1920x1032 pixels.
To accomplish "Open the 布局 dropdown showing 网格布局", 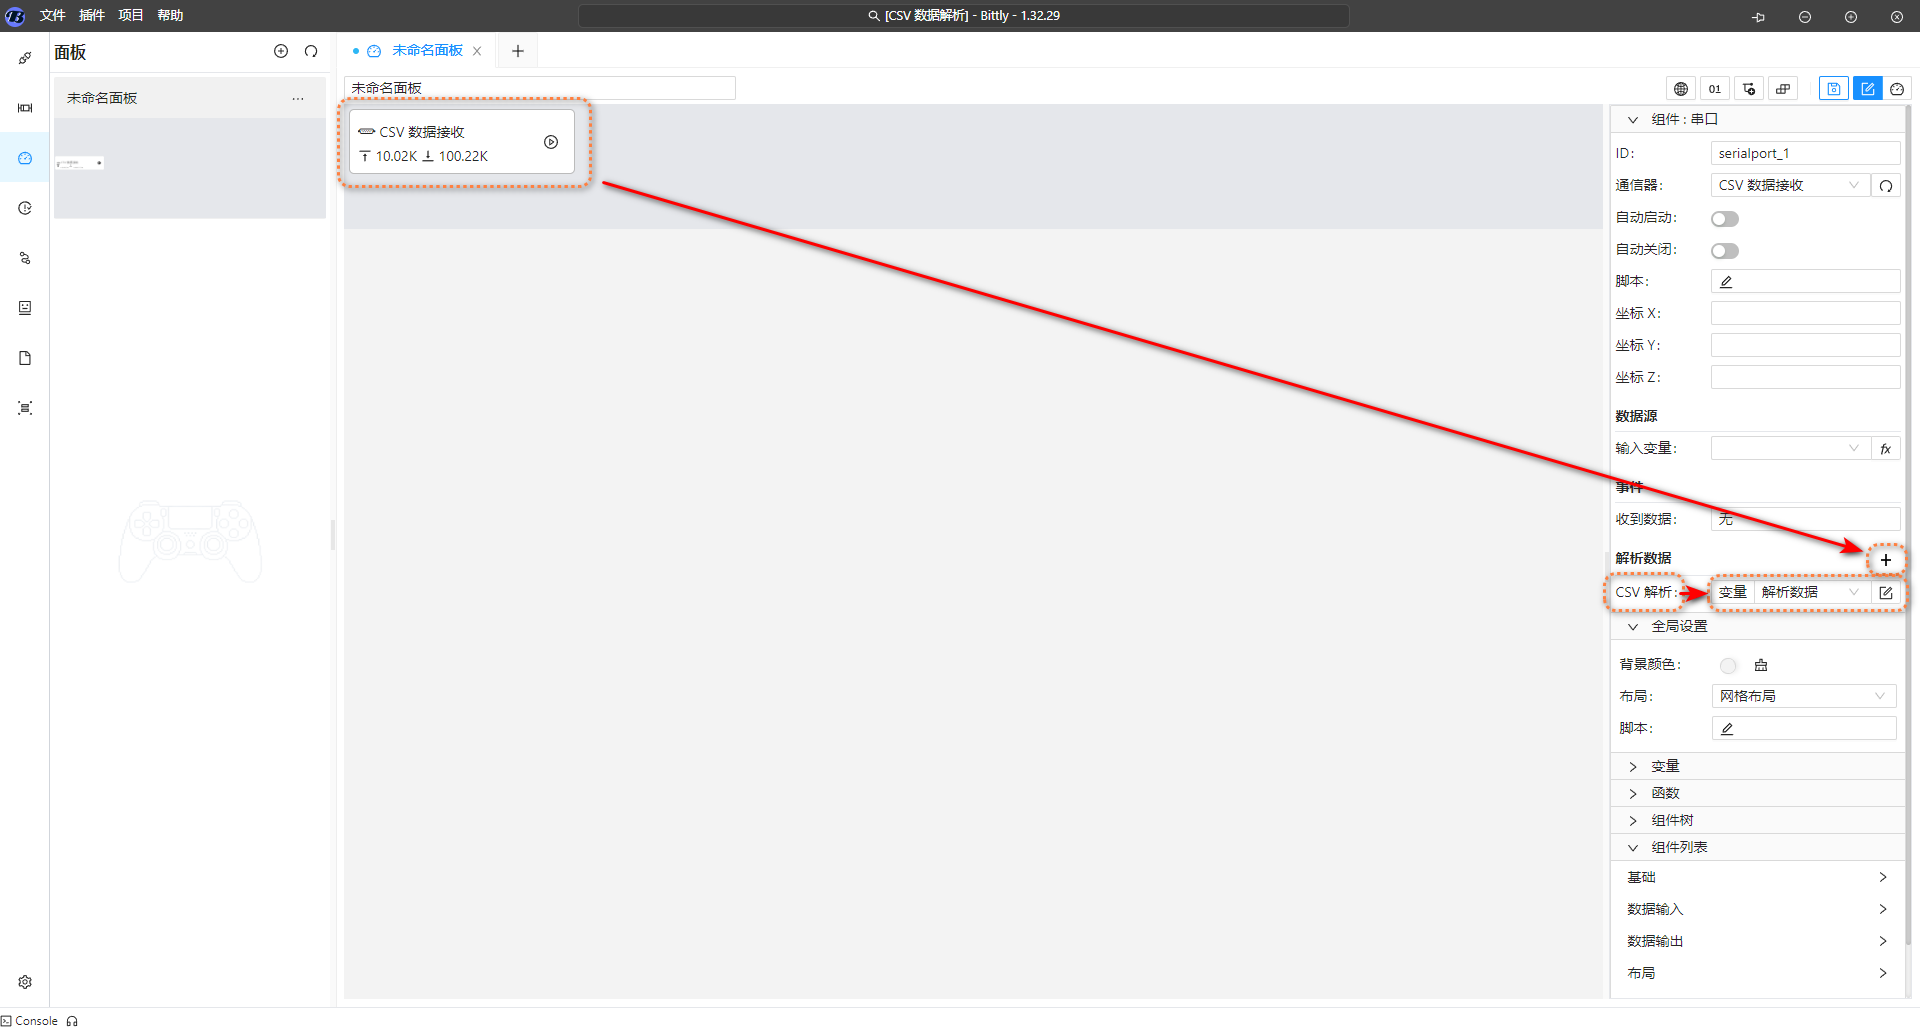I will pyautogui.click(x=1803, y=696).
